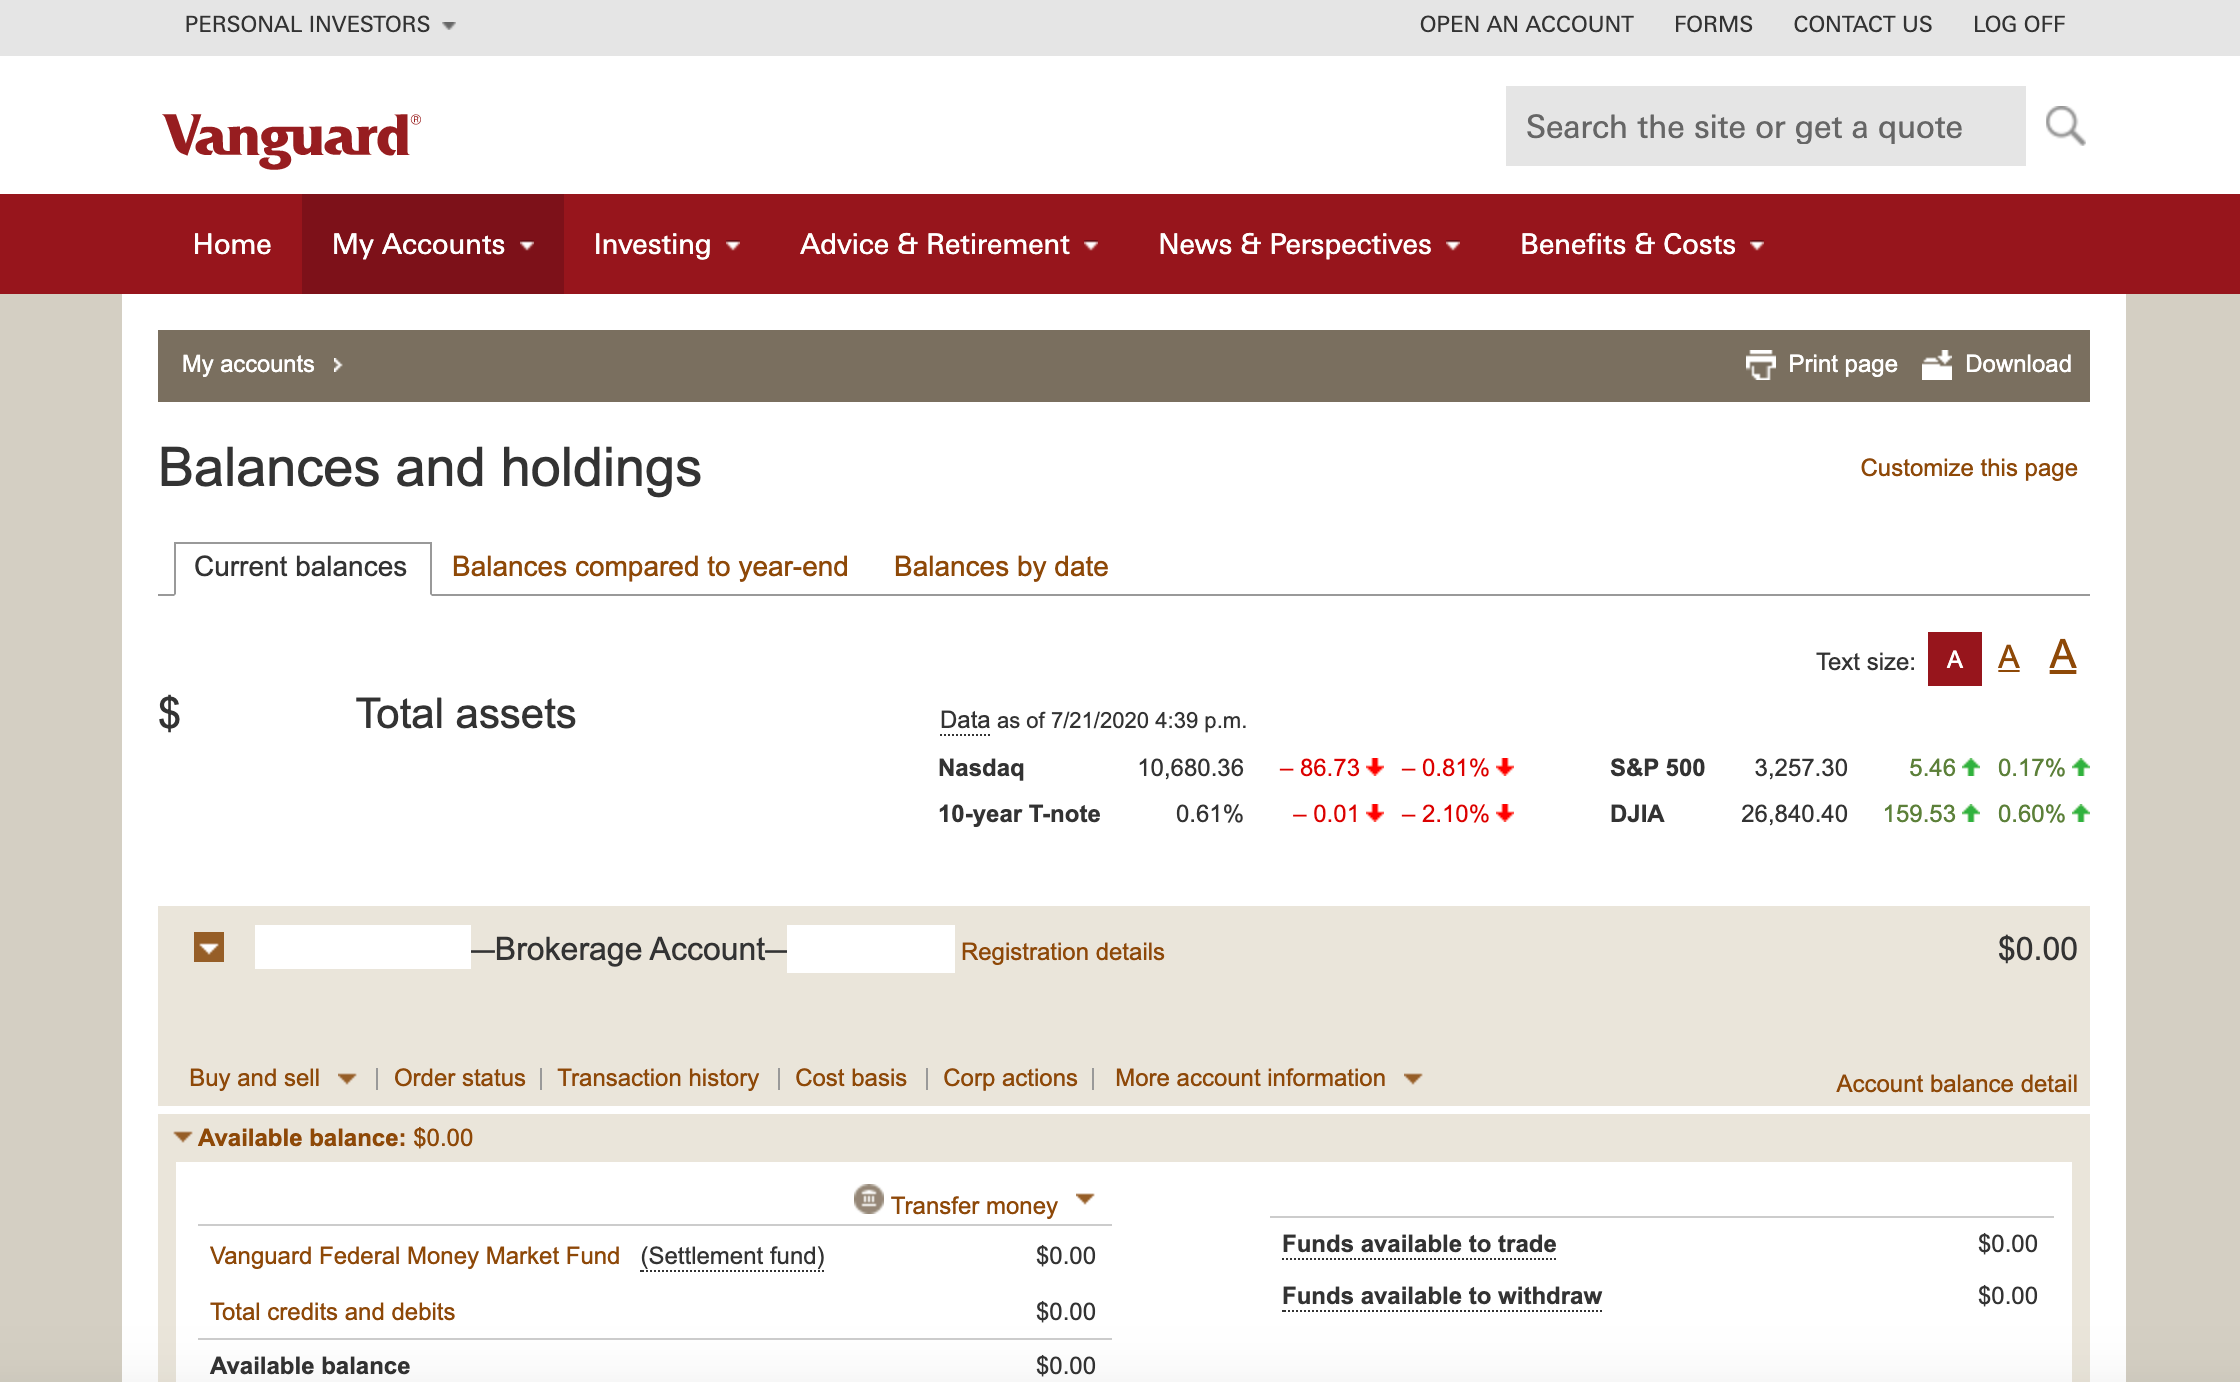Click the 10-year T-note label
The image size is (2240, 1382).
point(1019,814)
